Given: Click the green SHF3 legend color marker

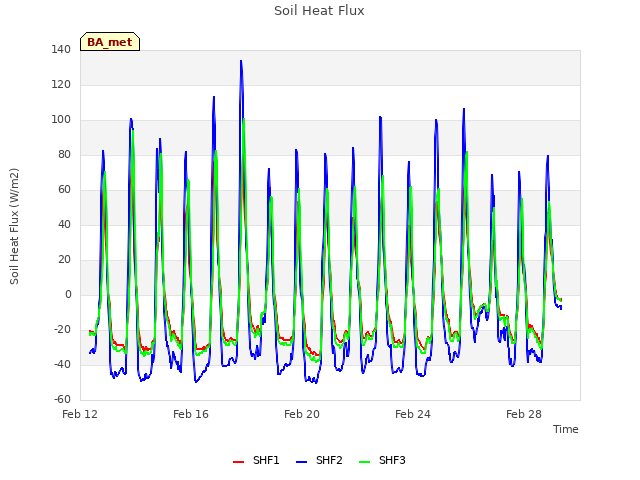Looking at the screenshot, I should (x=364, y=462).
